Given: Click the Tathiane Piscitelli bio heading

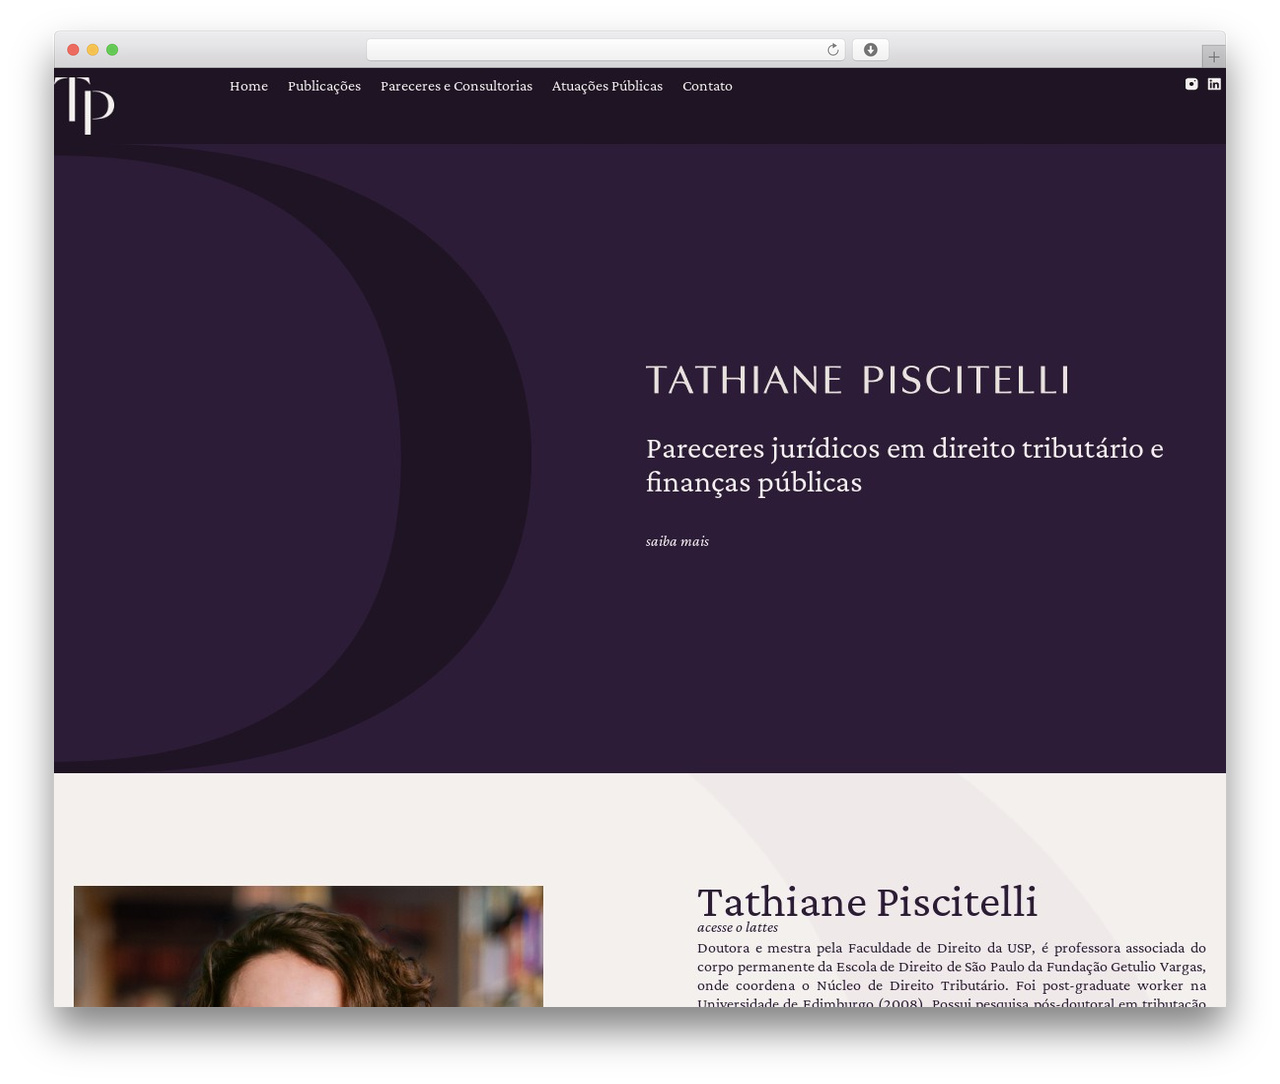Looking at the screenshot, I should (867, 901).
